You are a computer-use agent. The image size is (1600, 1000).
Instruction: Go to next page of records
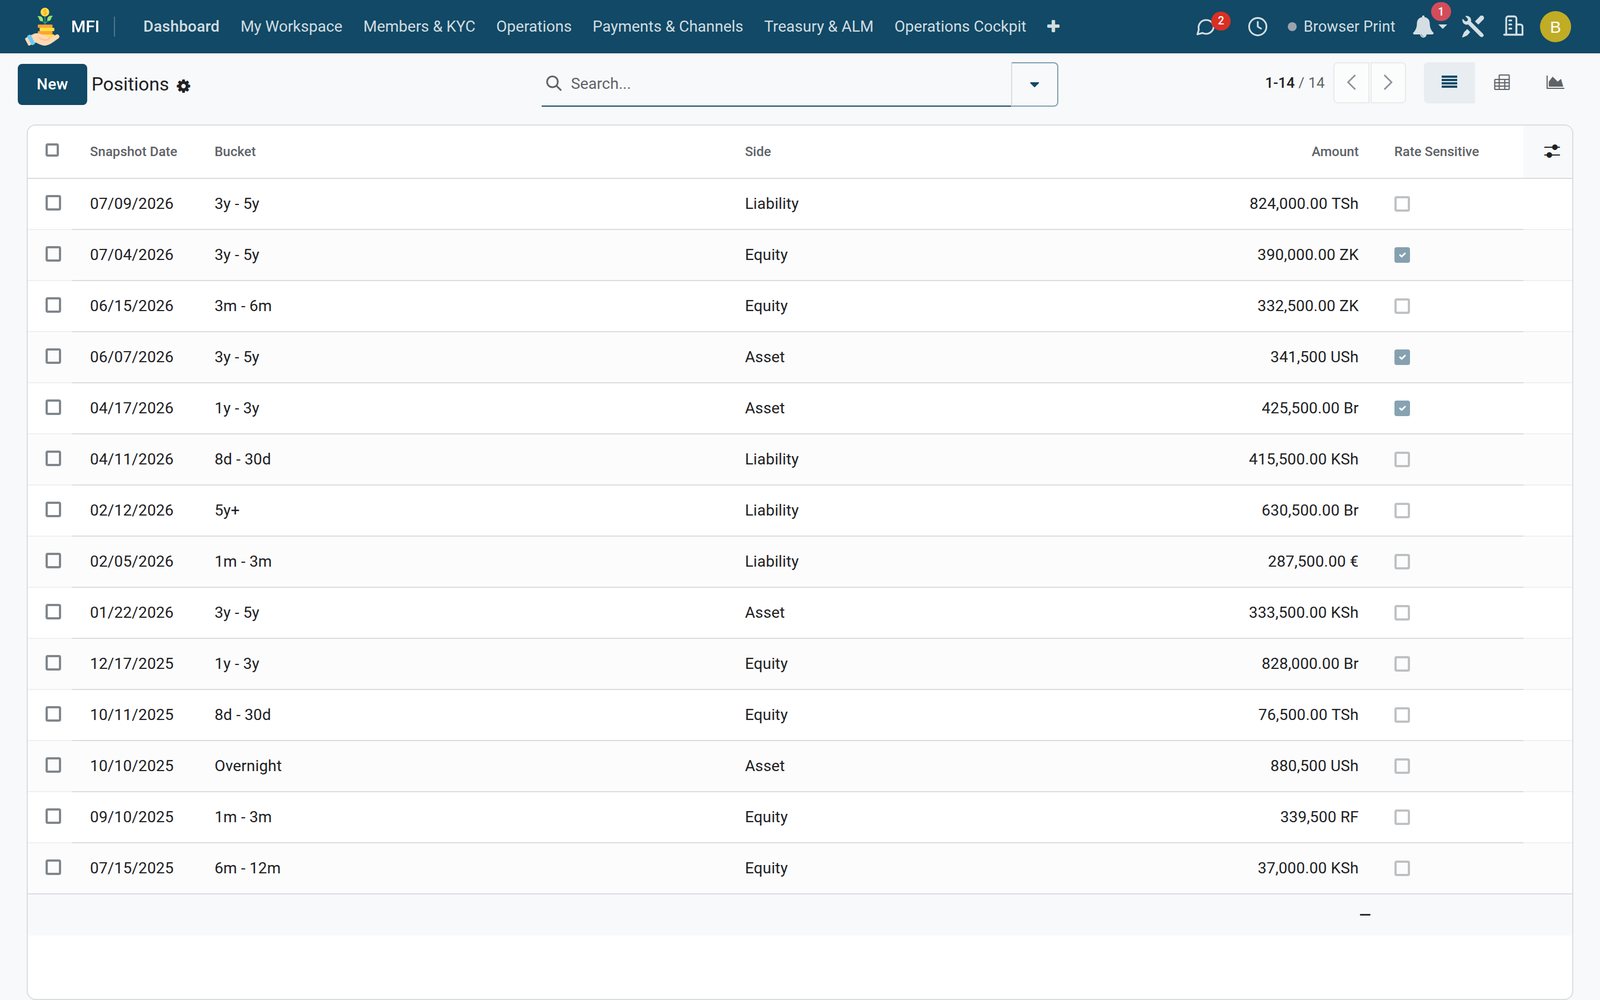(1388, 83)
